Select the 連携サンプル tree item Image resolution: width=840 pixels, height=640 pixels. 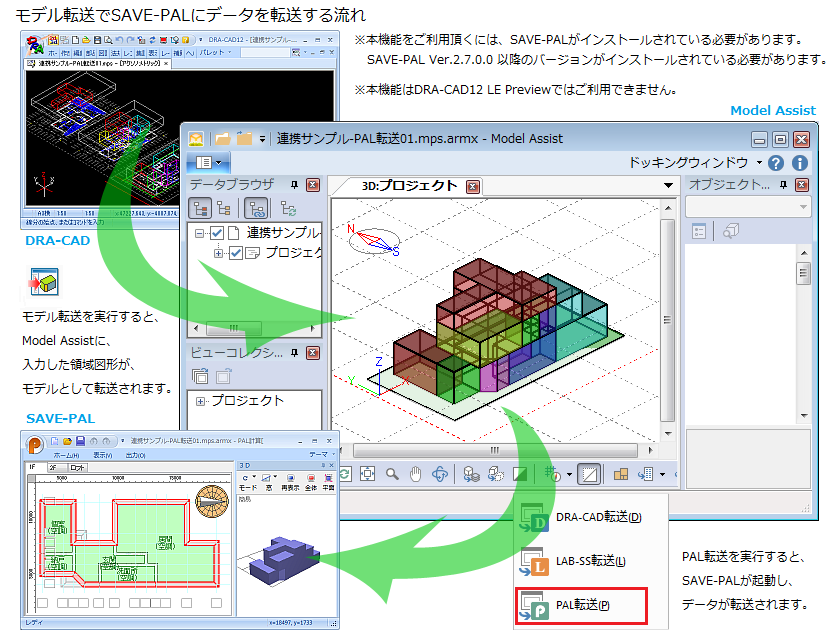pos(283,232)
